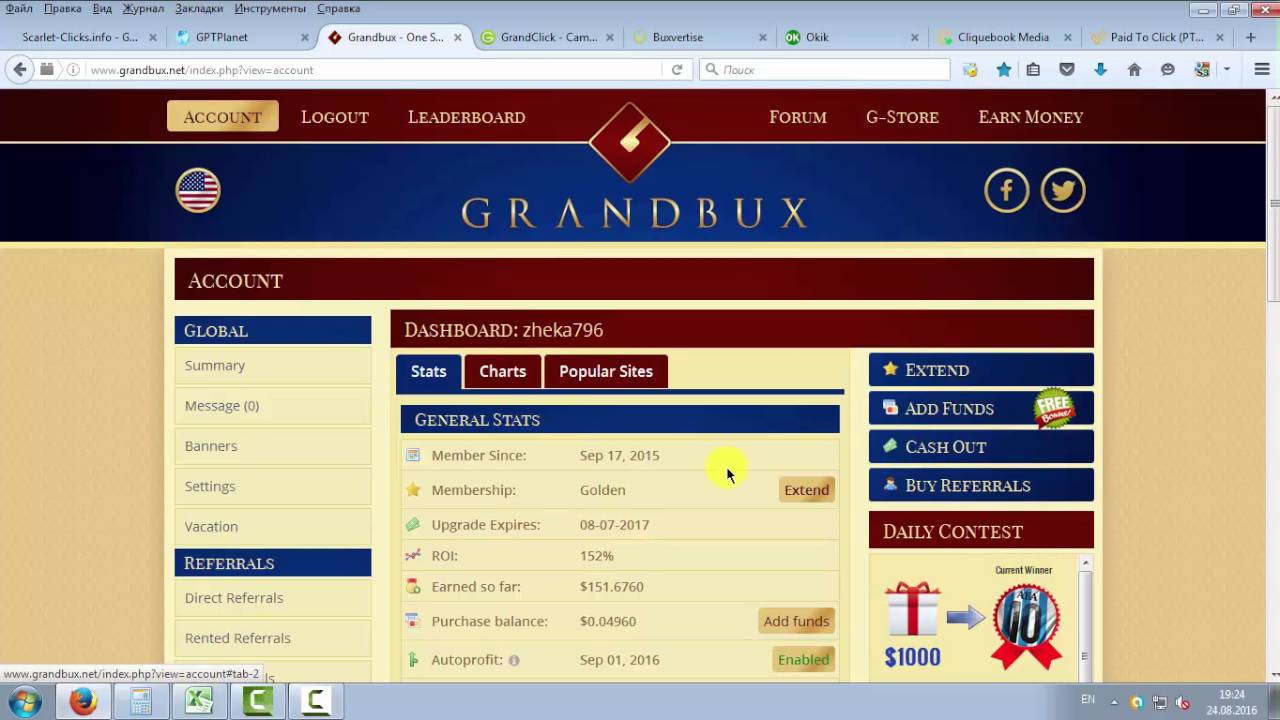Click the browser back arrow
The height and width of the screenshot is (720, 1280).
tap(20, 69)
